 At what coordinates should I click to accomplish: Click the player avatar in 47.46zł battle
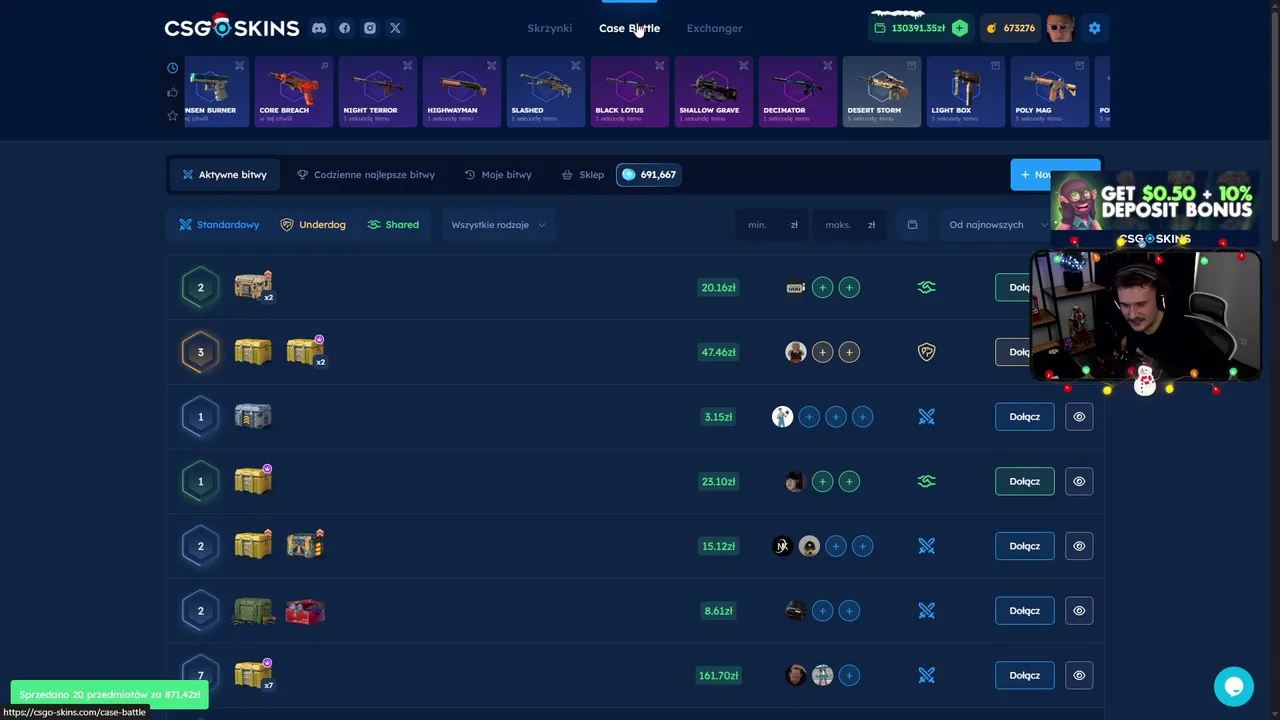click(x=796, y=352)
